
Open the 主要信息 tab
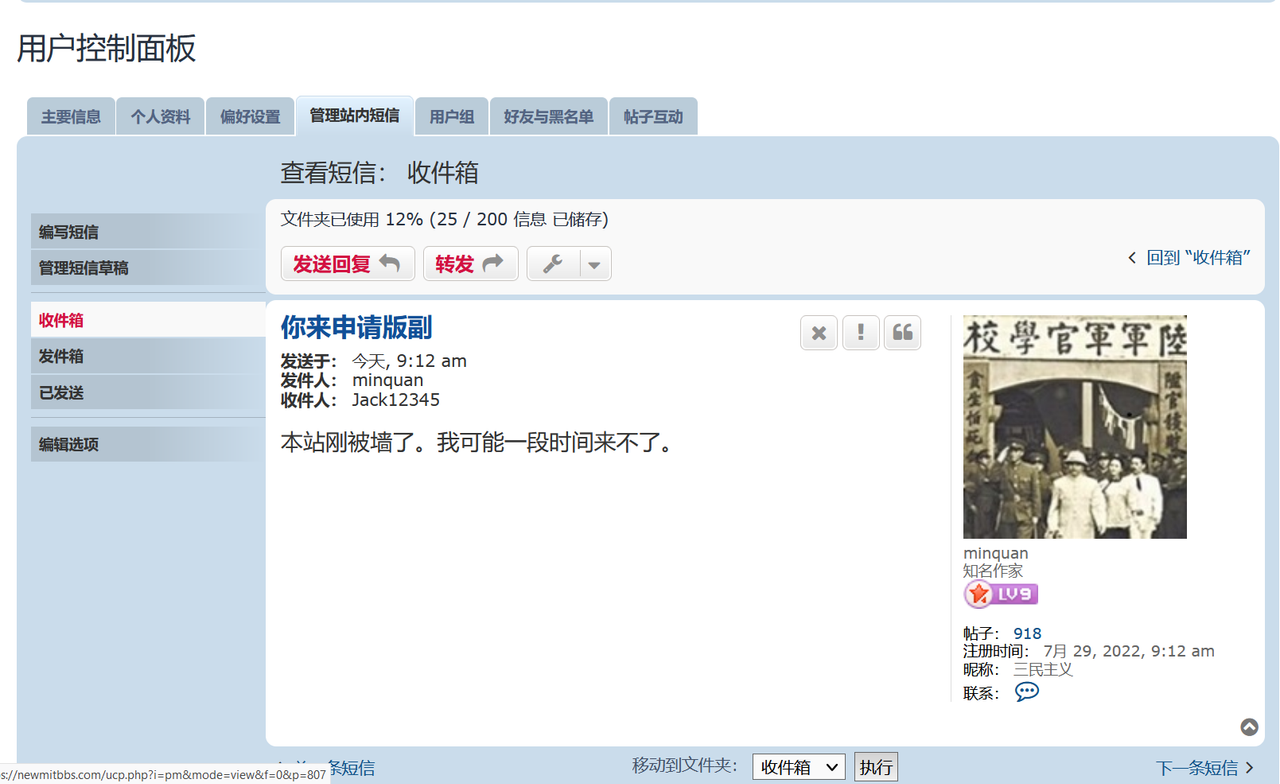click(x=71, y=116)
